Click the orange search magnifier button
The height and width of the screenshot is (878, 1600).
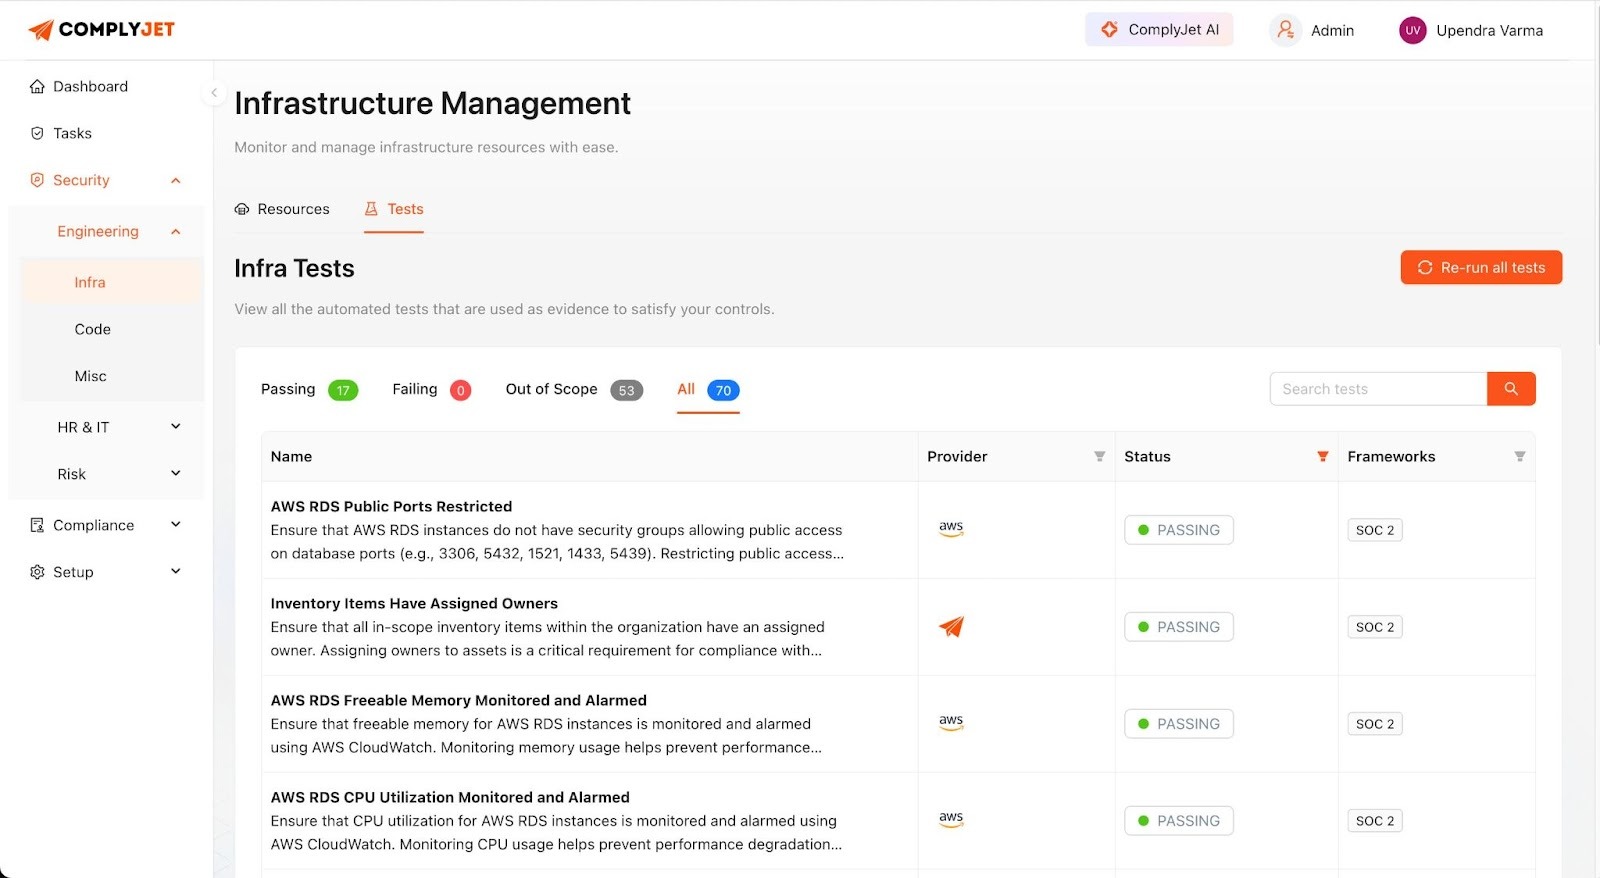point(1511,389)
